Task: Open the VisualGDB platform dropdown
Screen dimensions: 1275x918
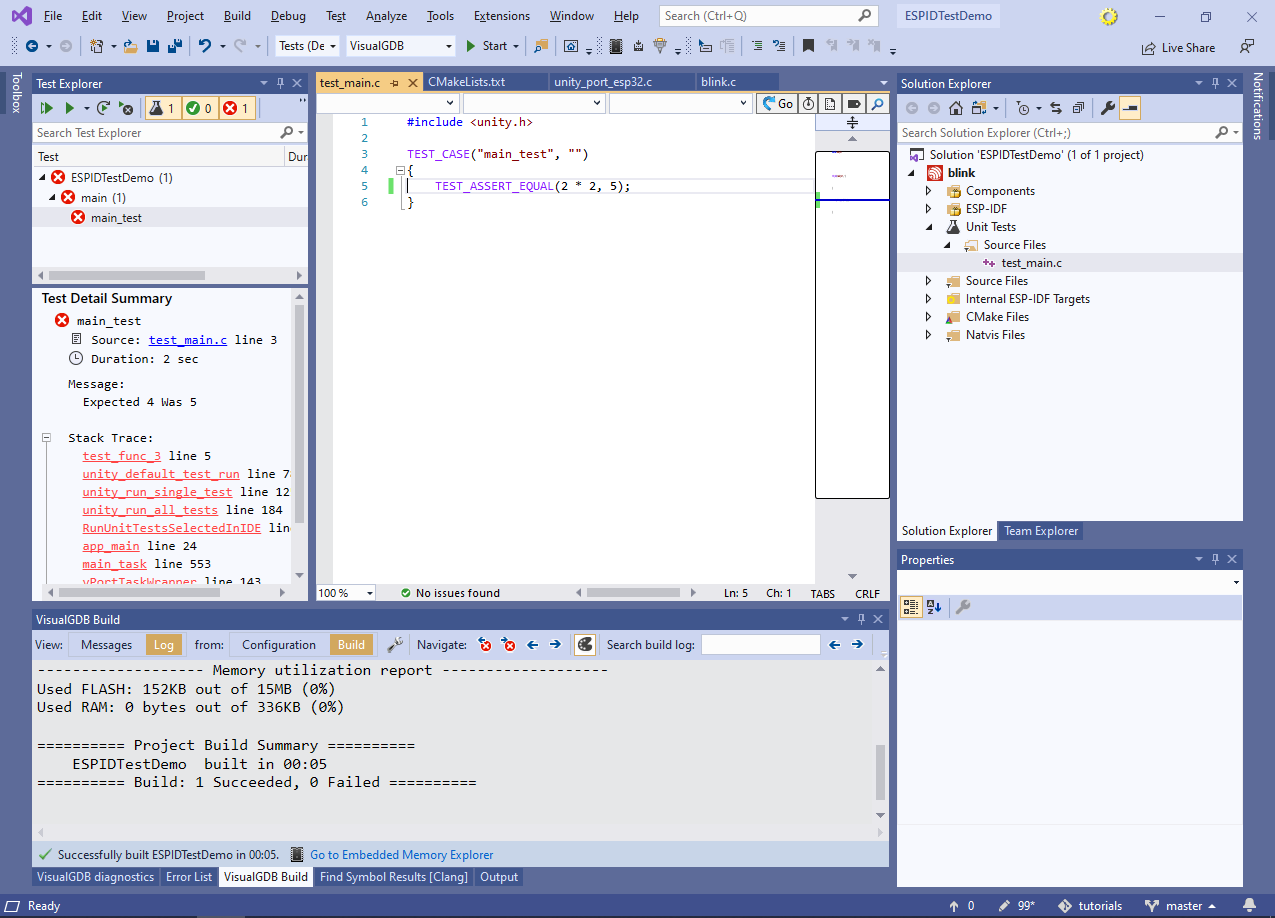Action: point(401,46)
